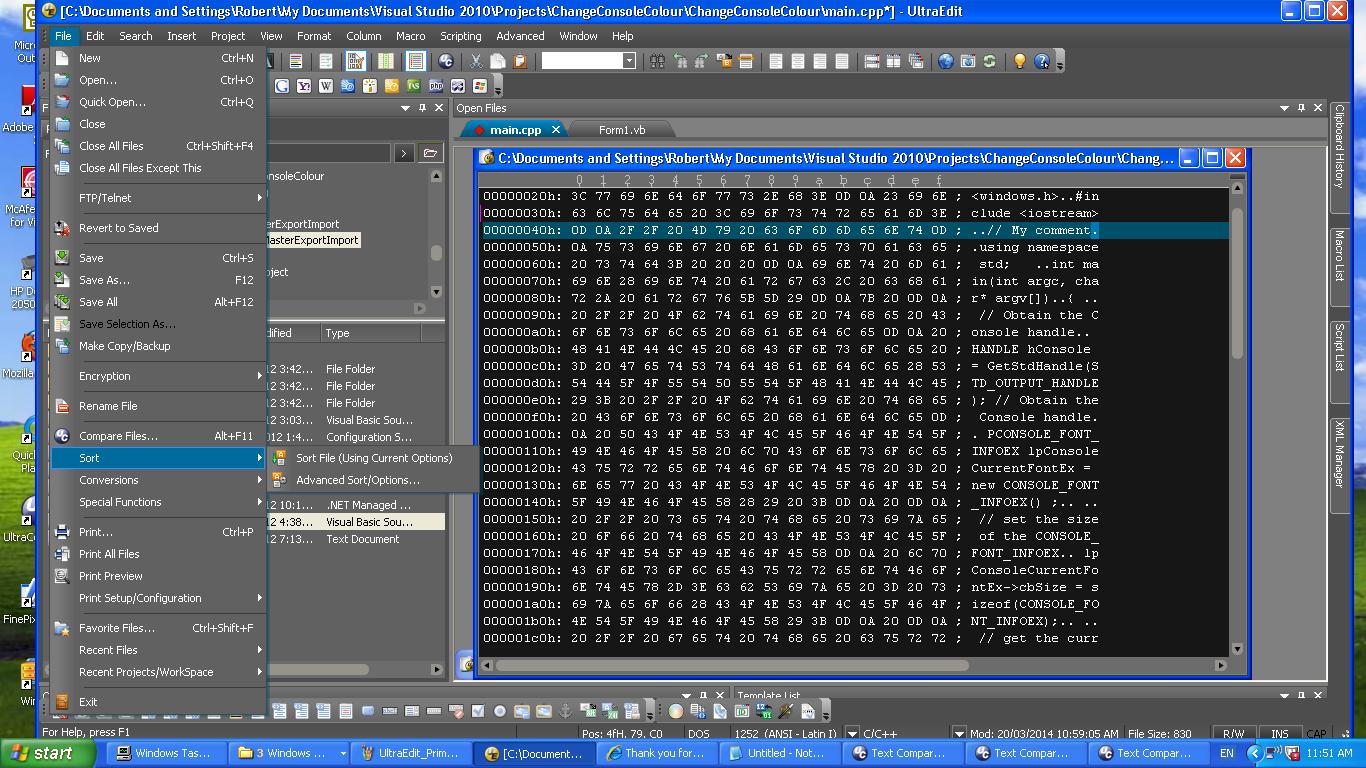Viewport: 1366px width, 768px height.
Task: Click the PHP toolbar icon
Action: tap(436, 87)
